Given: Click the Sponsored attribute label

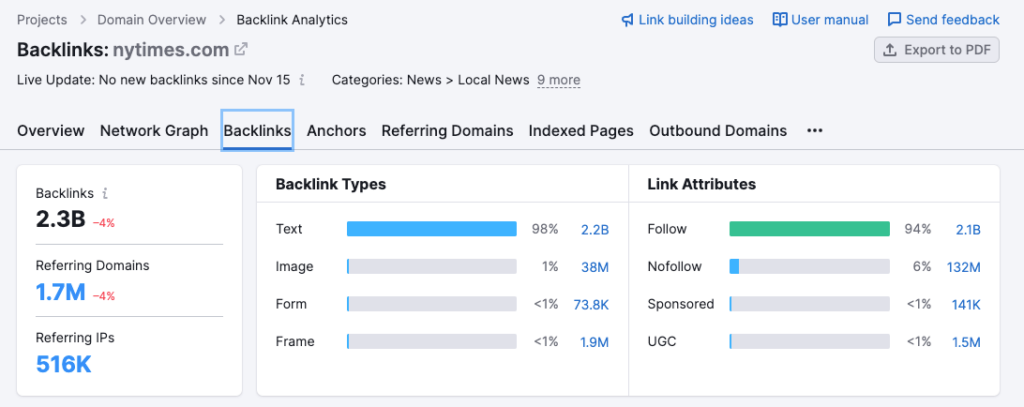Looking at the screenshot, I should pyautogui.click(x=680, y=304).
